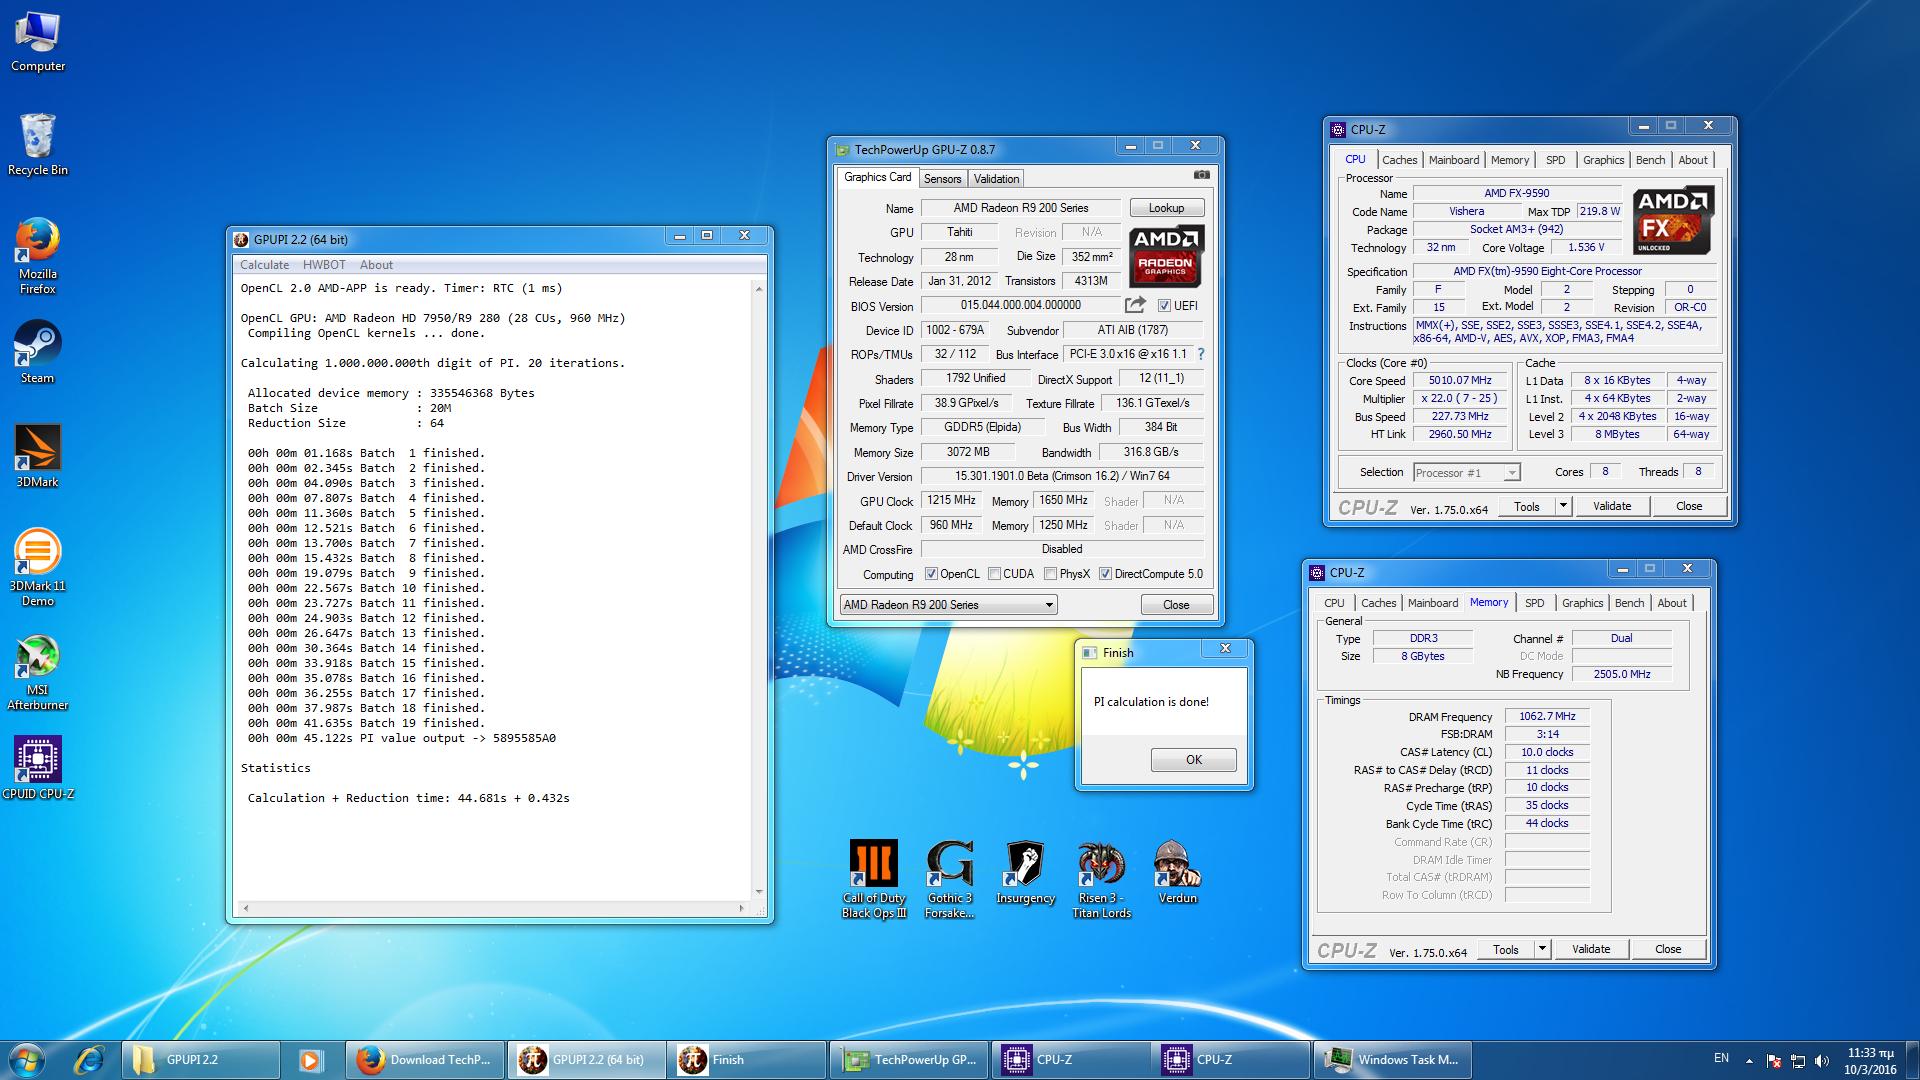Switch to GPUPI 2.2 folder taskbar item
The width and height of the screenshot is (1920, 1080).
[x=200, y=1060]
